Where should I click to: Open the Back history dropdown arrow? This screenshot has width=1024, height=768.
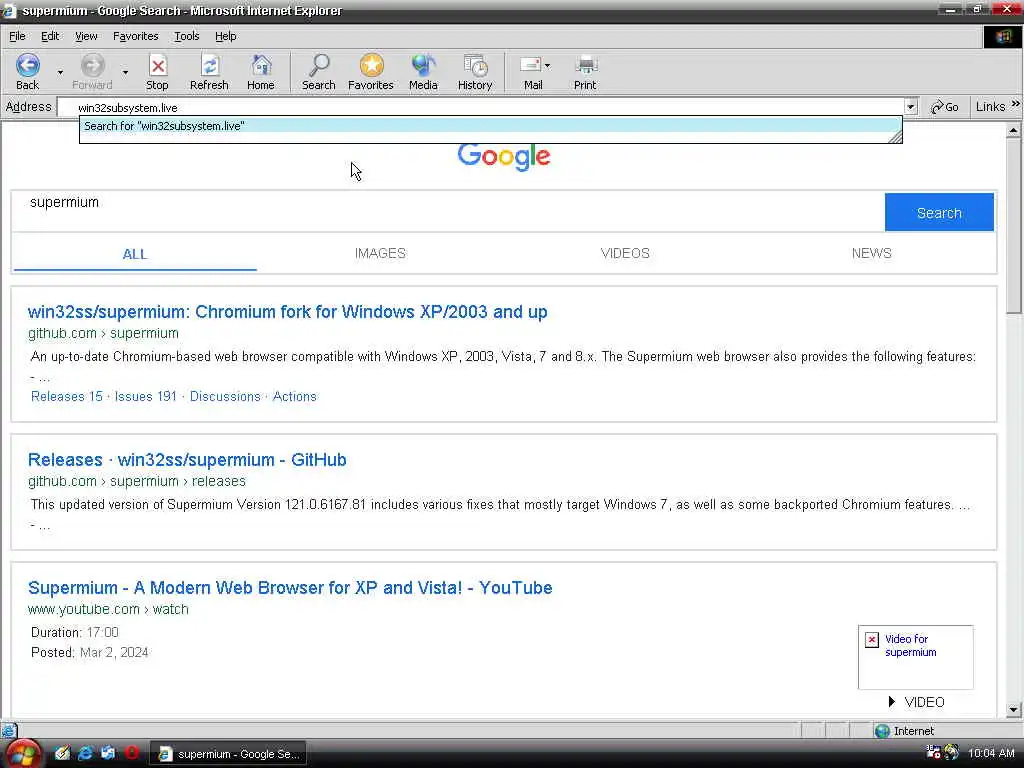[x=60, y=72]
